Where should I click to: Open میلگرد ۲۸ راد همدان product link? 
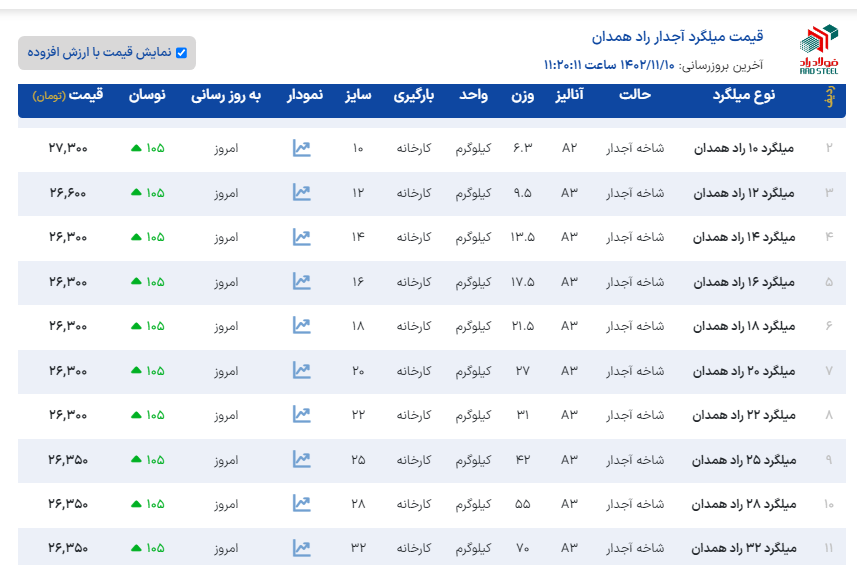[x=744, y=504]
